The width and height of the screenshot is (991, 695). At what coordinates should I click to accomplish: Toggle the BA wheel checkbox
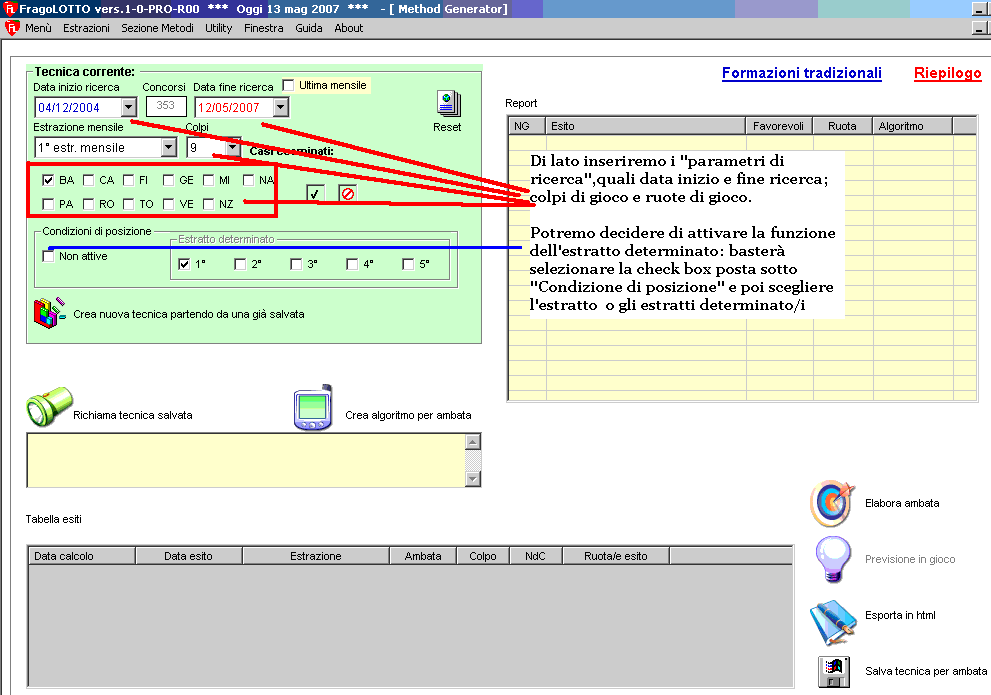coord(48,181)
